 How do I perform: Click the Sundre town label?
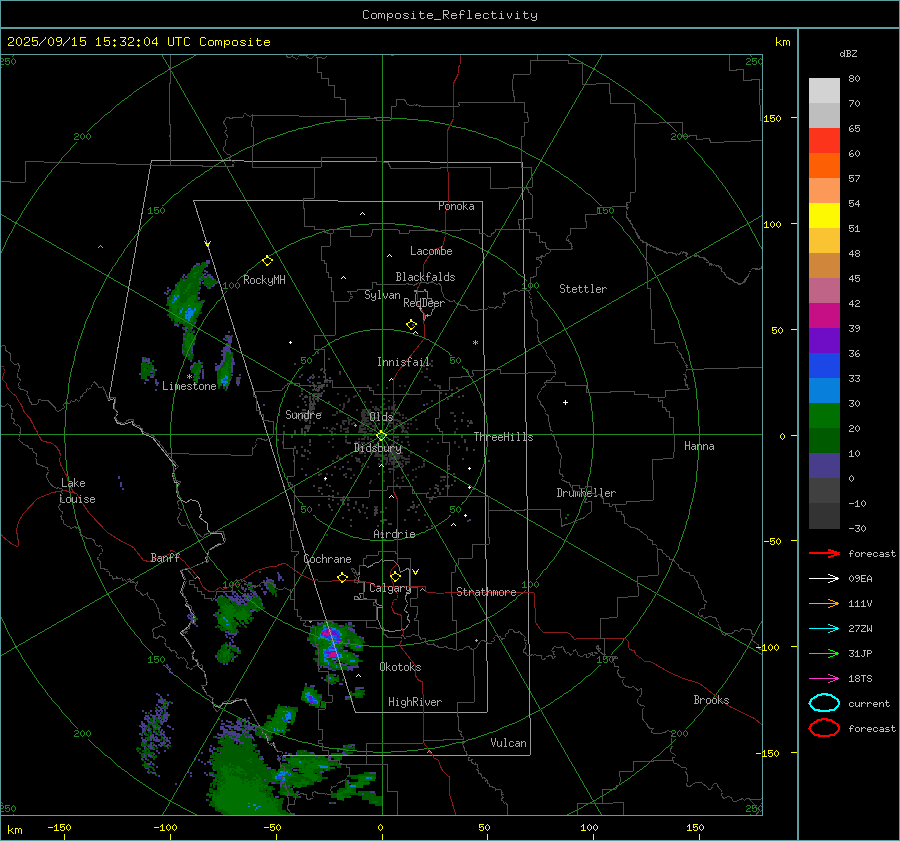click(x=303, y=415)
